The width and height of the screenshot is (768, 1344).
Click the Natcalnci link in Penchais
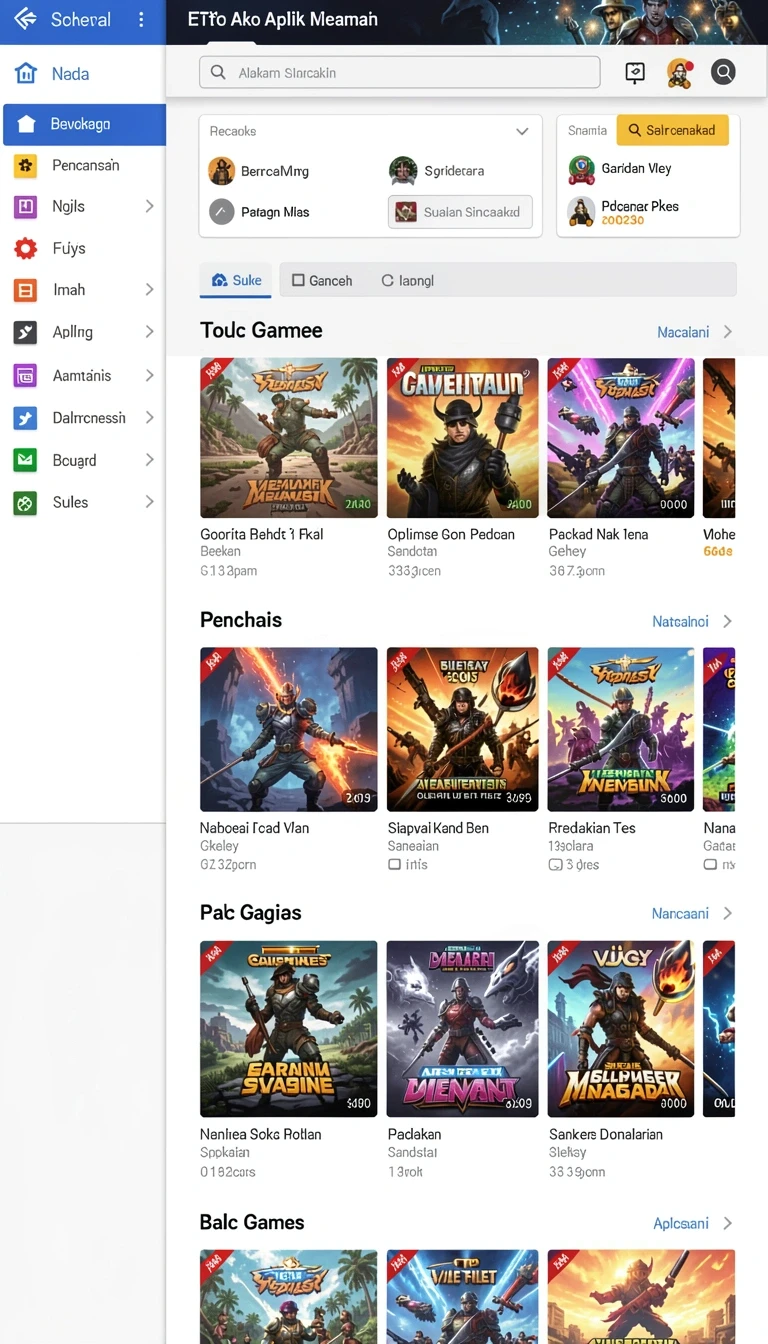click(680, 621)
